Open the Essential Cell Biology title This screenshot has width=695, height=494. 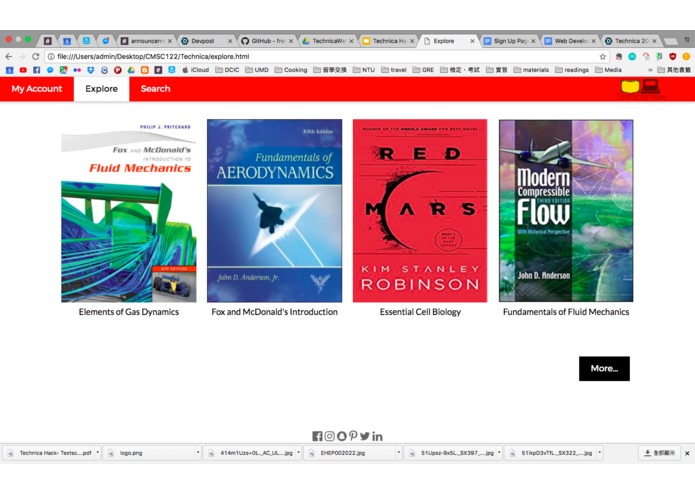coord(420,311)
